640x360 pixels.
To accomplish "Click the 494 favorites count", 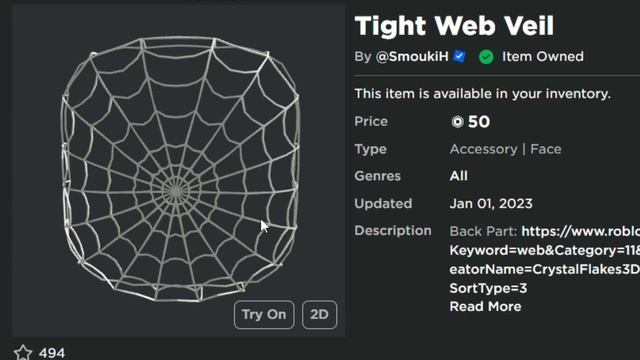I will pos(52,353).
